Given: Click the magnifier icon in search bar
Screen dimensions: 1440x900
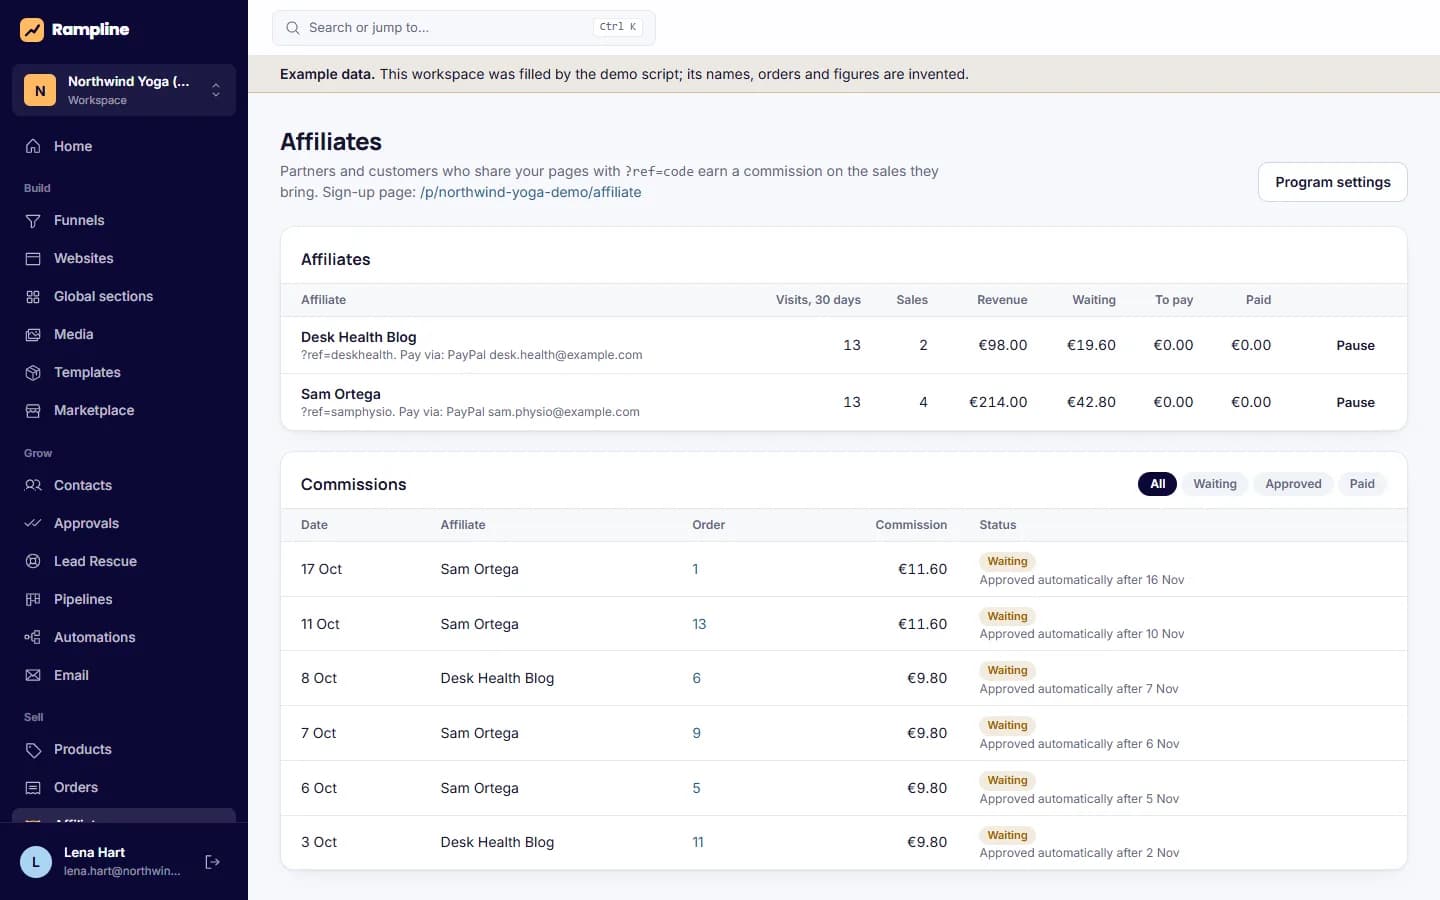Looking at the screenshot, I should click(293, 28).
